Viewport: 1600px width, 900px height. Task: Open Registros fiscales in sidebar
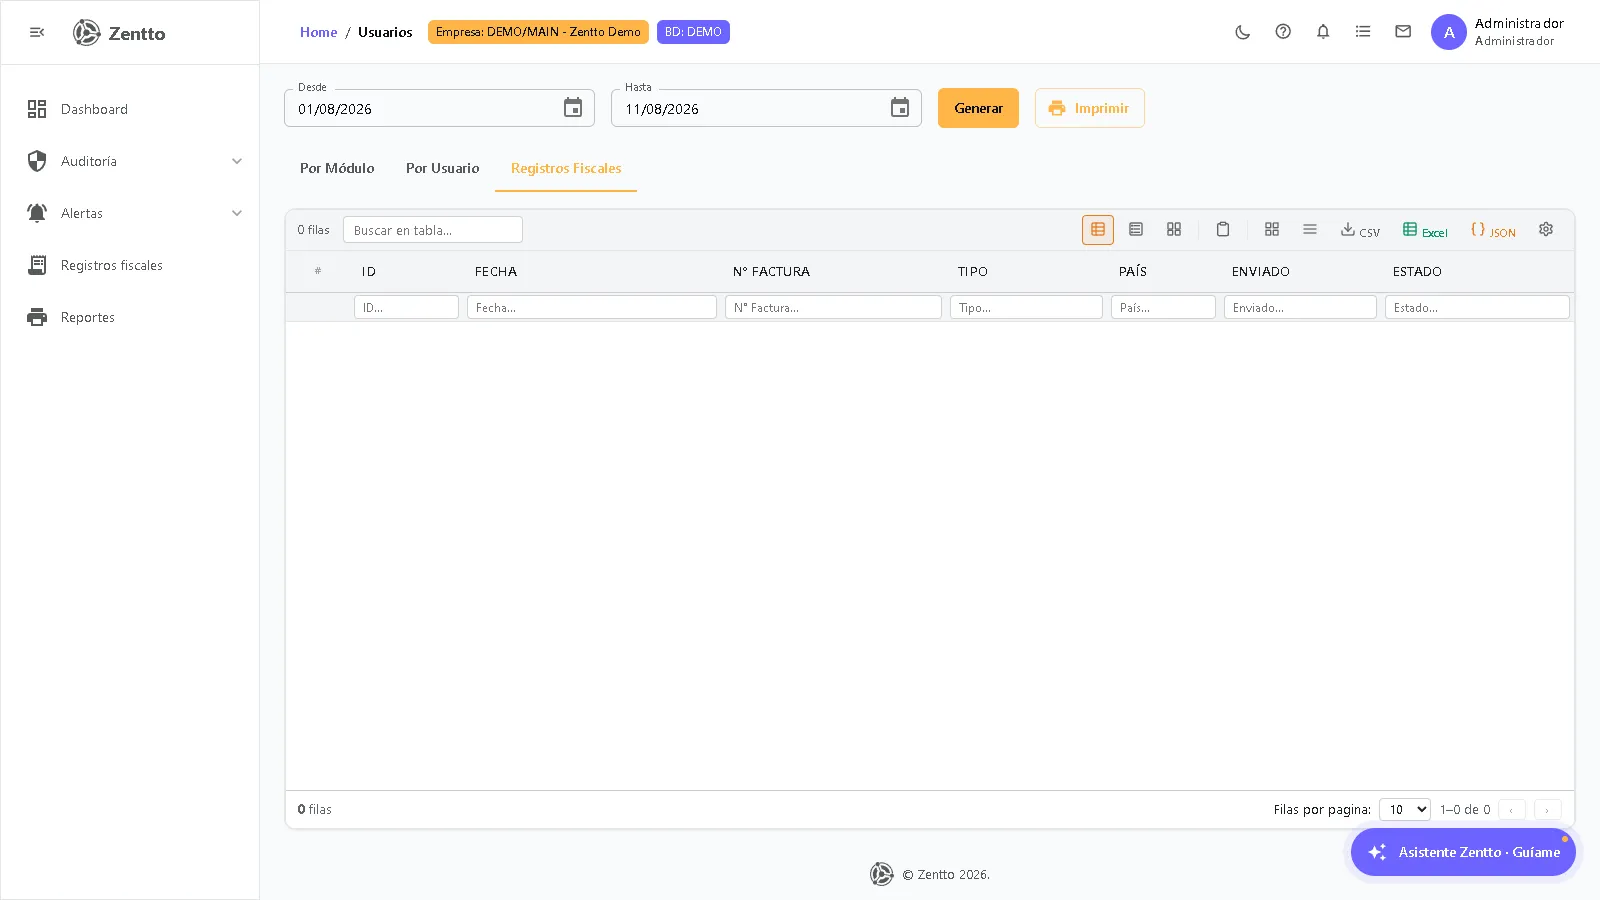130,265
